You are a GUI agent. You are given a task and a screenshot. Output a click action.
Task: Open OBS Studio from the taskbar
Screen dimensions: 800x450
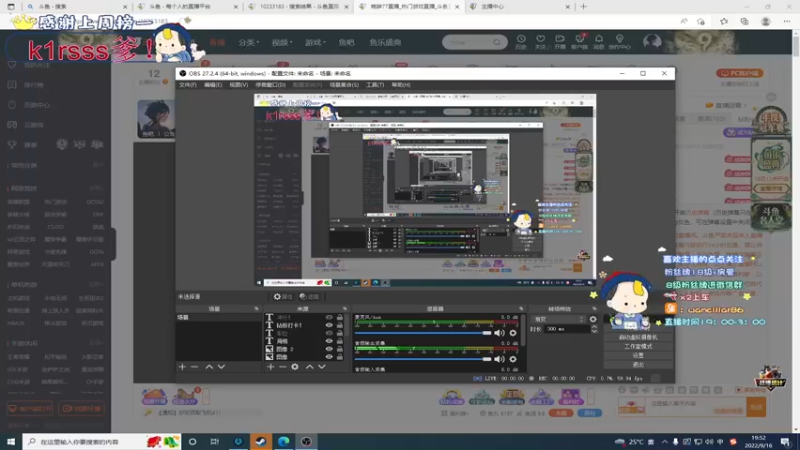click(306, 441)
